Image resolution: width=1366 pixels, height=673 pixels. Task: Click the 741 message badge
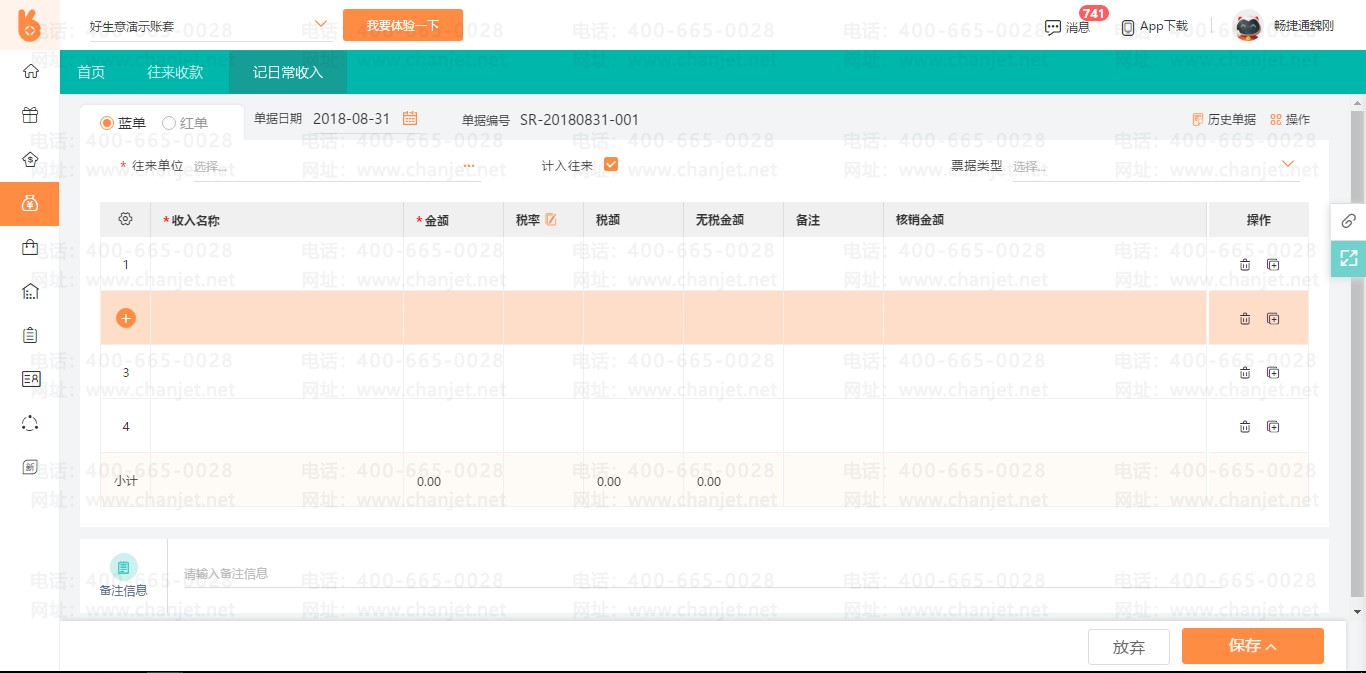[x=1094, y=13]
